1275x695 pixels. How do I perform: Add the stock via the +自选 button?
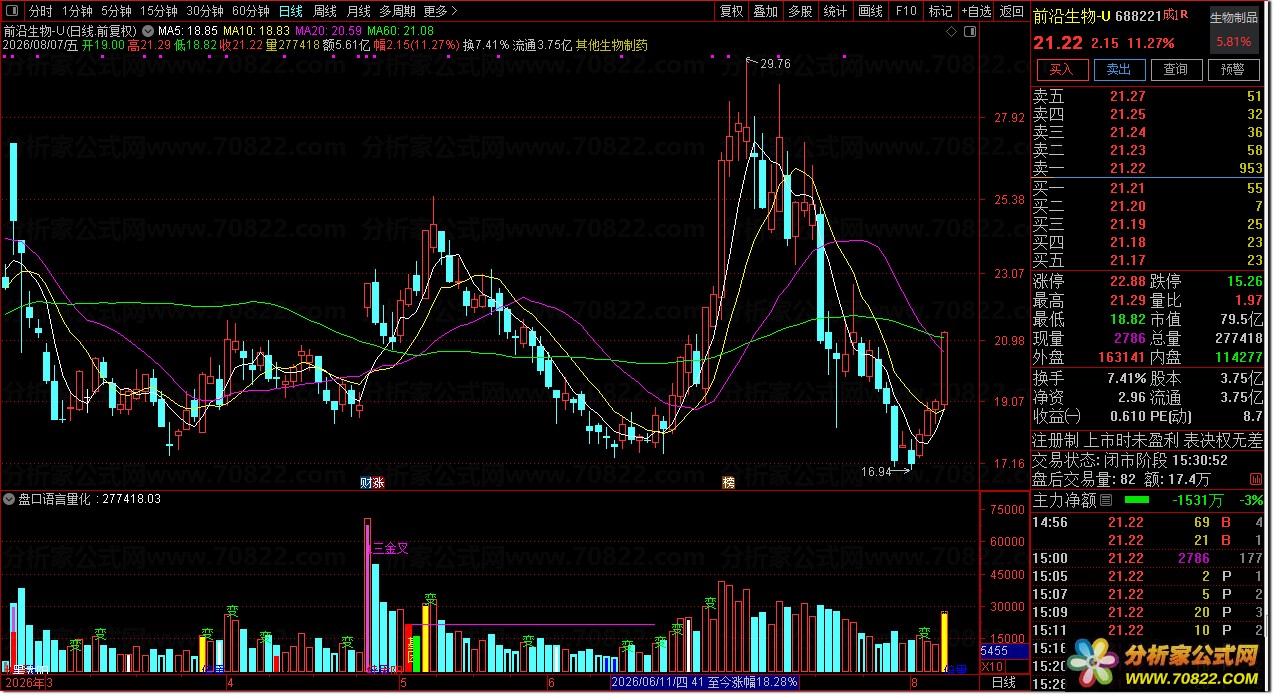coord(976,12)
